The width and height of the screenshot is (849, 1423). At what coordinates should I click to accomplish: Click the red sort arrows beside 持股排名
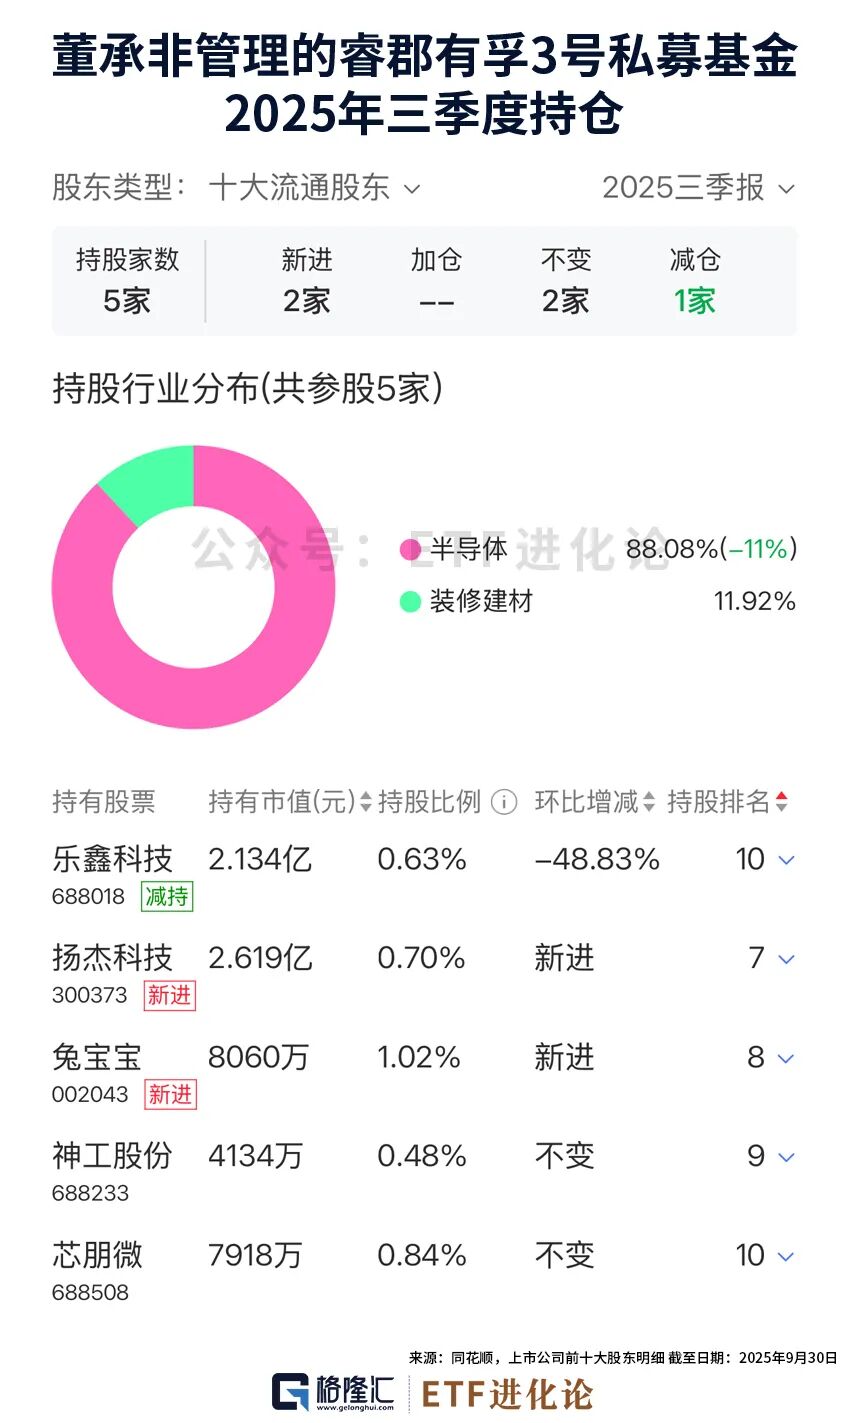pos(782,802)
